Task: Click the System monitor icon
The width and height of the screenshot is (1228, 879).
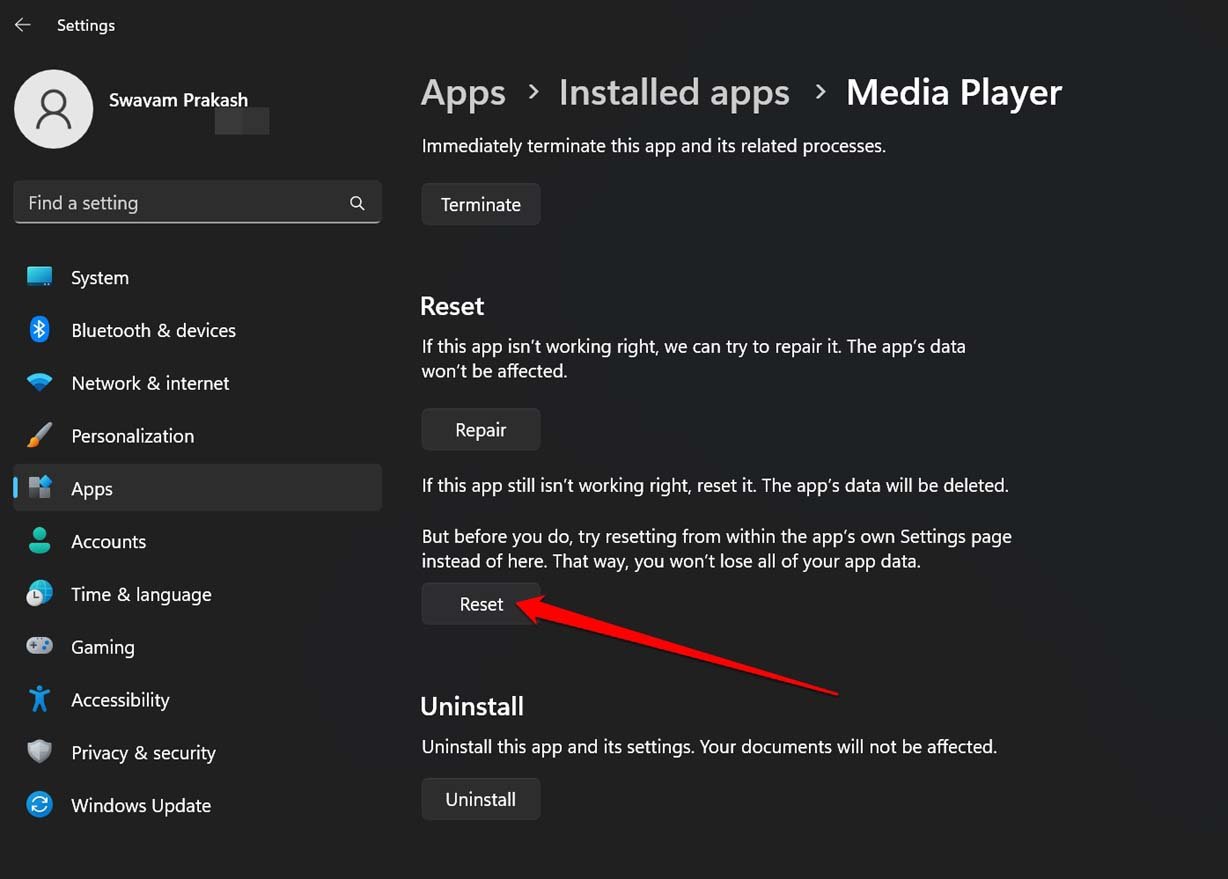Action: [x=40, y=277]
